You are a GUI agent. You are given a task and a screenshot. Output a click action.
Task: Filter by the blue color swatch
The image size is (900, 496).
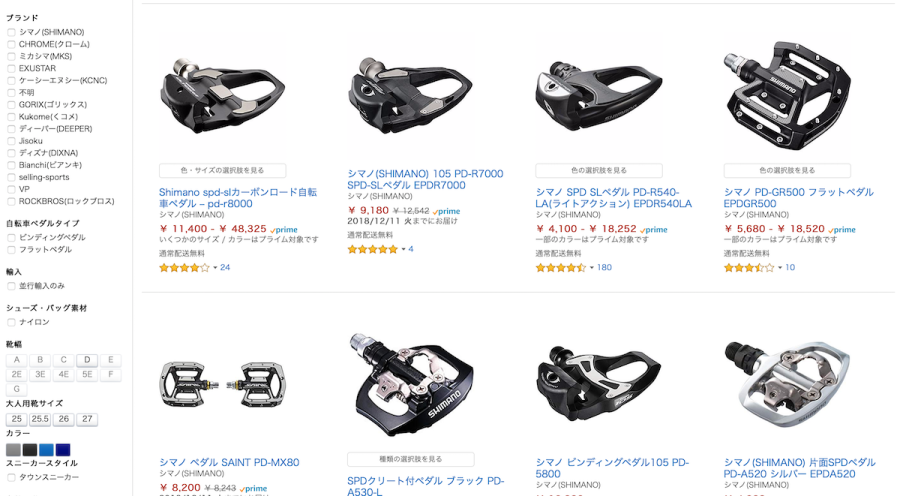pyautogui.click(x=46, y=450)
